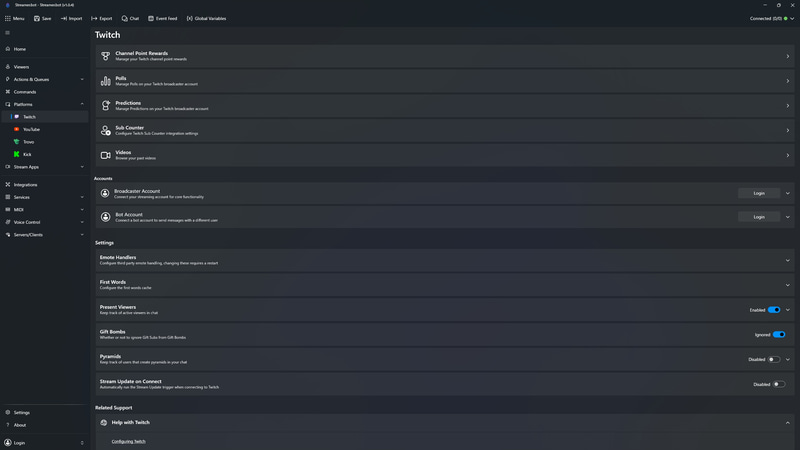Image resolution: width=800 pixels, height=450 pixels.
Task: Expand the Present Viewers chevron
Action: (x=788, y=310)
